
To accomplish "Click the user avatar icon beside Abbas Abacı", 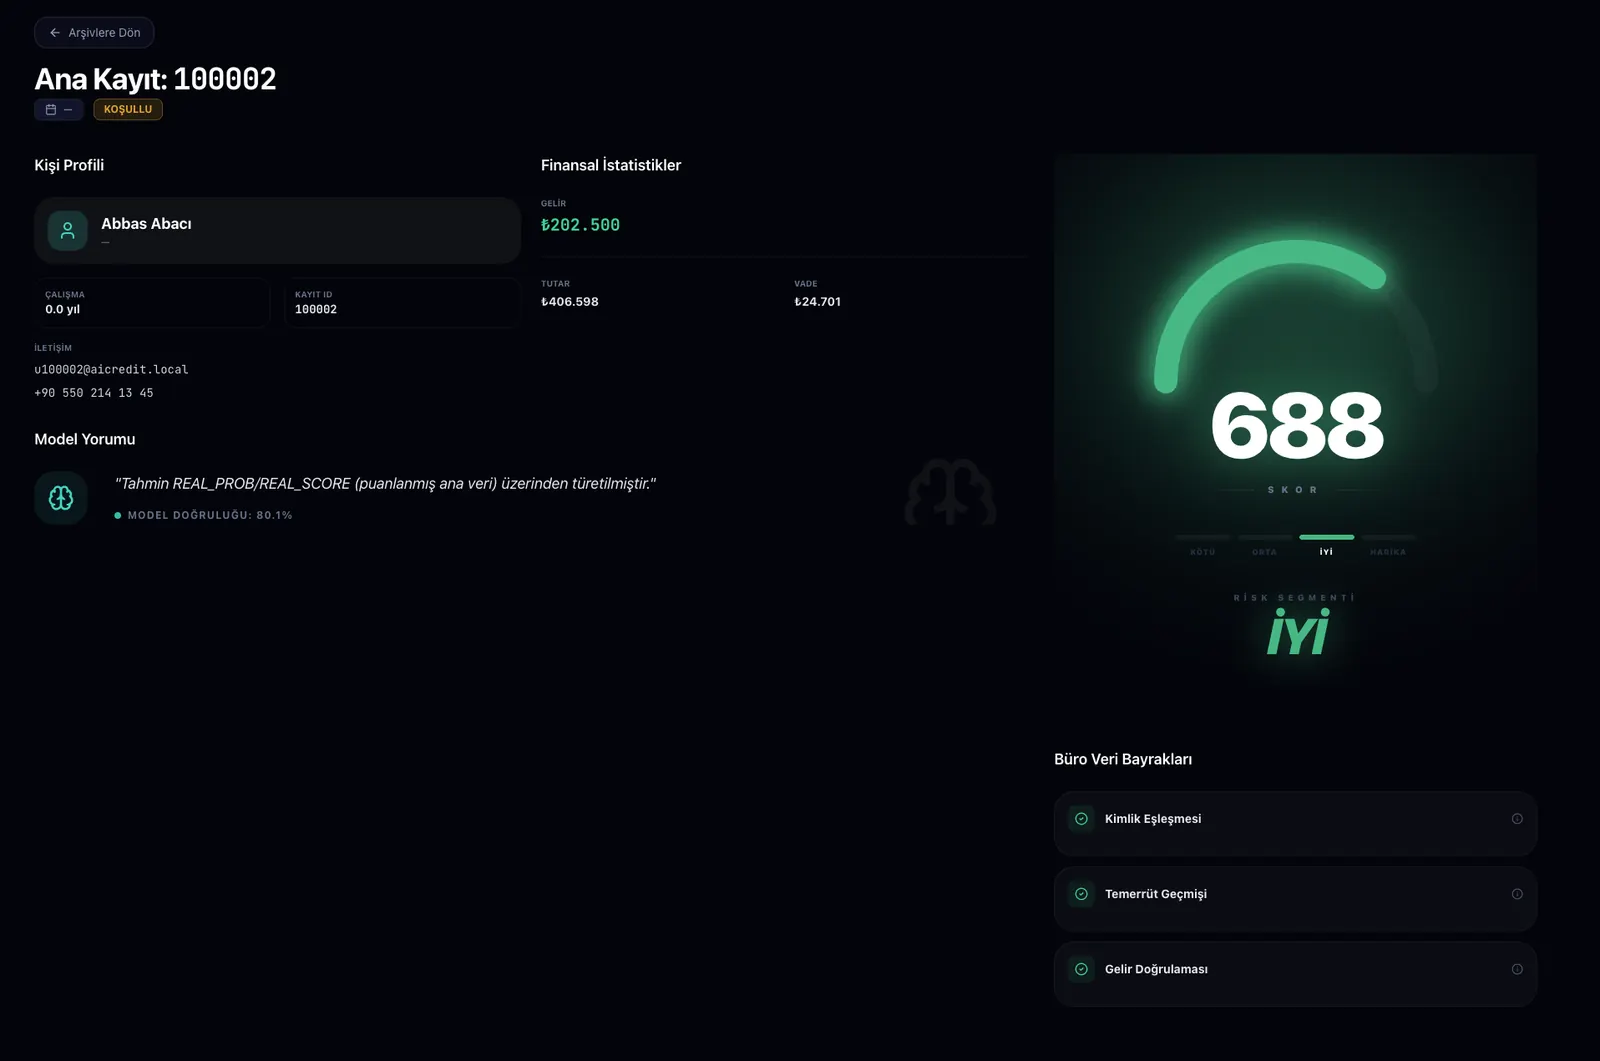I will 68,231.
